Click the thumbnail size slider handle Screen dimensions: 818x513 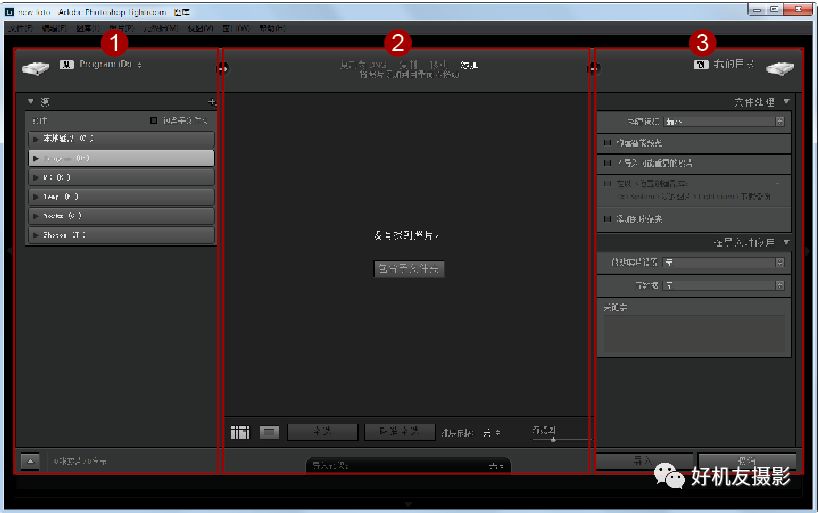553,440
